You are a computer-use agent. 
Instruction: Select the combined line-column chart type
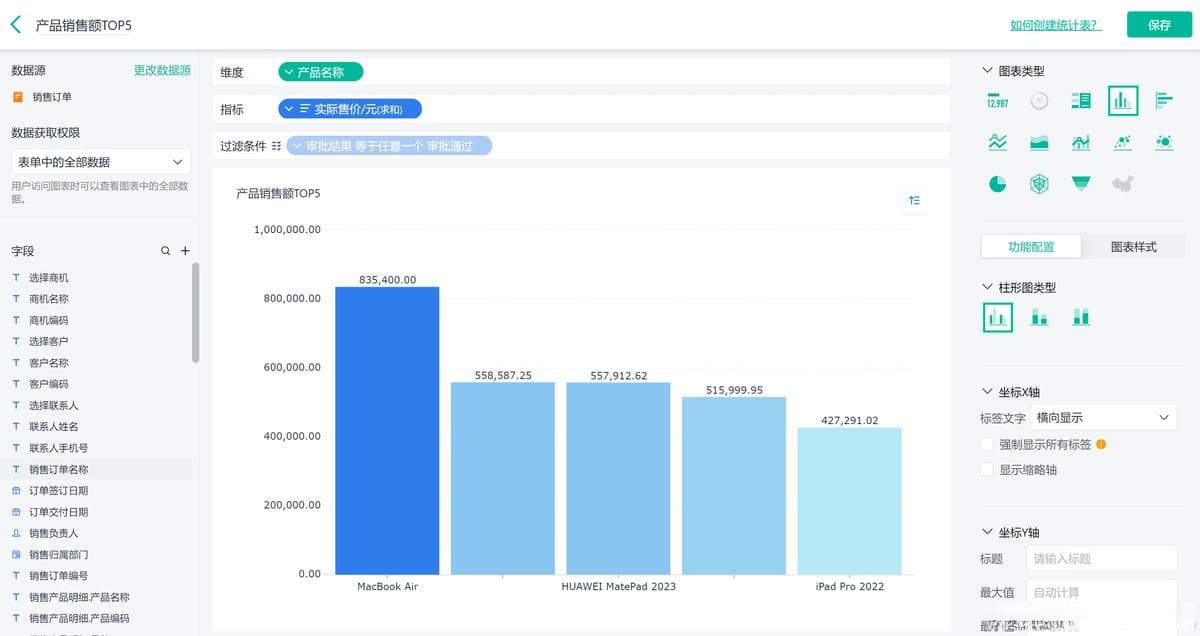pyautogui.click(x=1081, y=142)
